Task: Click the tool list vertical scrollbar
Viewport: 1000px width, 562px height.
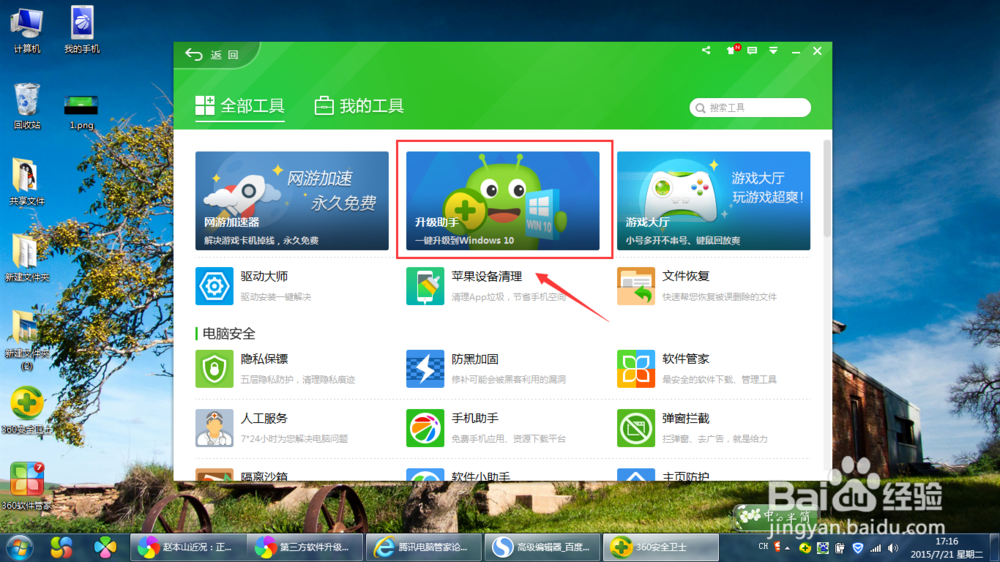Action: pos(827,188)
